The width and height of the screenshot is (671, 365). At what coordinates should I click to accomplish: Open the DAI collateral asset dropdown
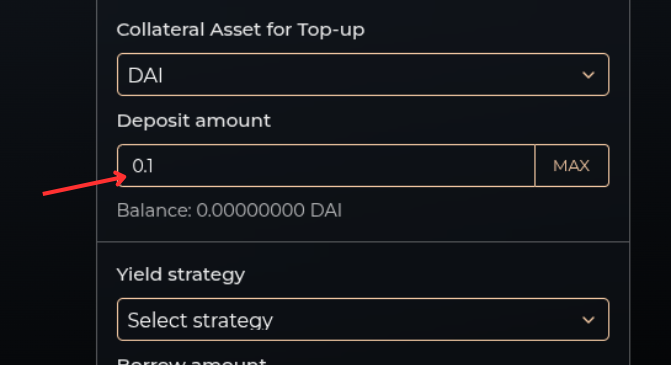coord(363,74)
